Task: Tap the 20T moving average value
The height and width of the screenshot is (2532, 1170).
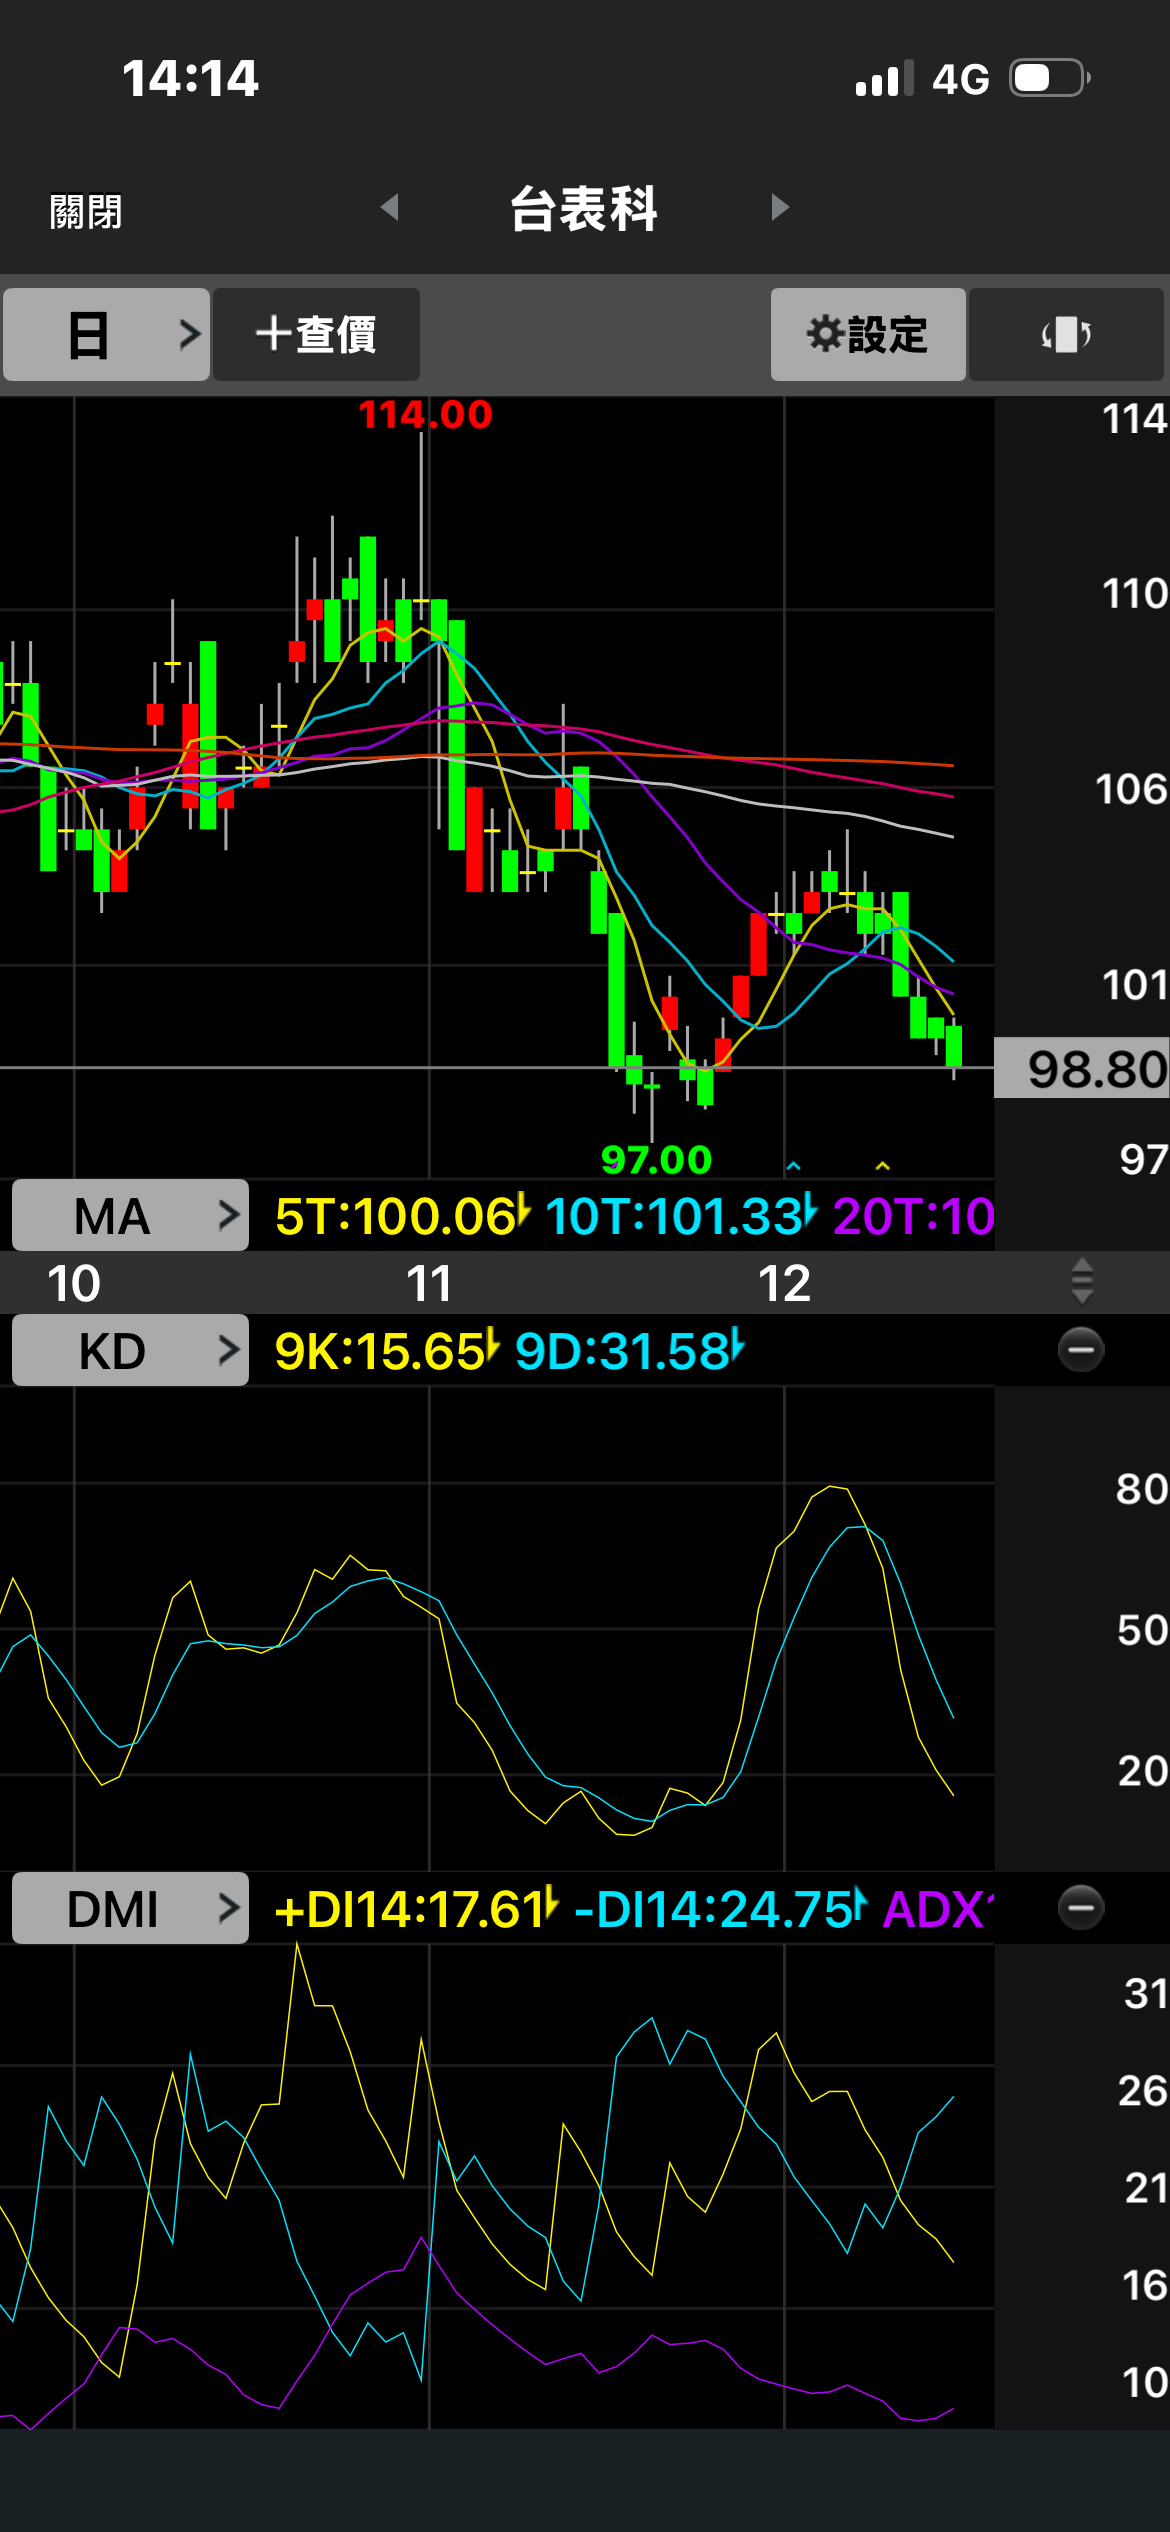Action: tap(913, 1216)
